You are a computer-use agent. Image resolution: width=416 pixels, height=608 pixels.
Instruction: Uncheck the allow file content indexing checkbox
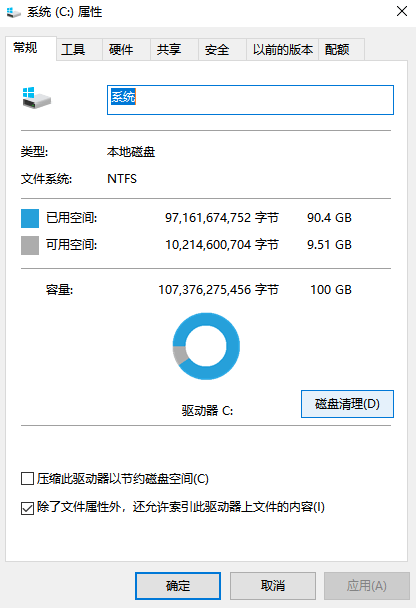click(27, 508)
